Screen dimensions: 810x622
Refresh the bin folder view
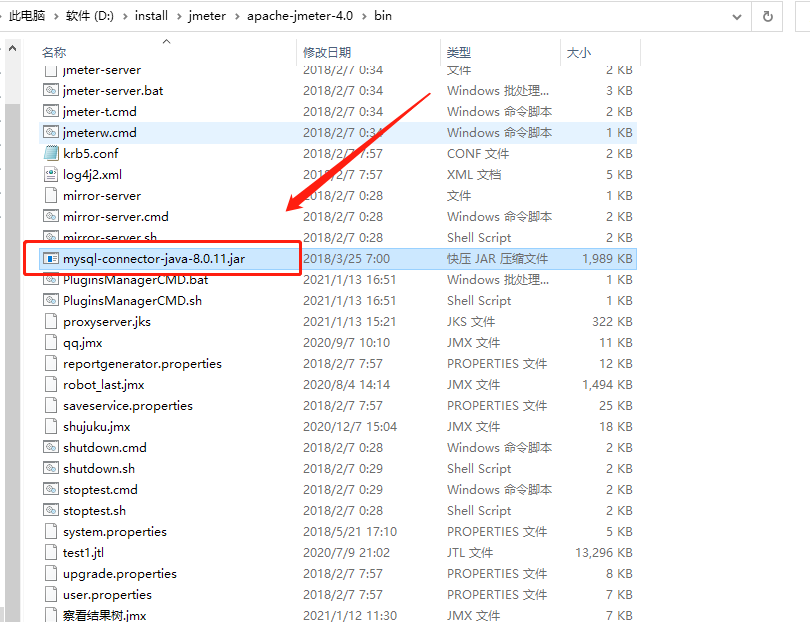[x=768, y=17]
